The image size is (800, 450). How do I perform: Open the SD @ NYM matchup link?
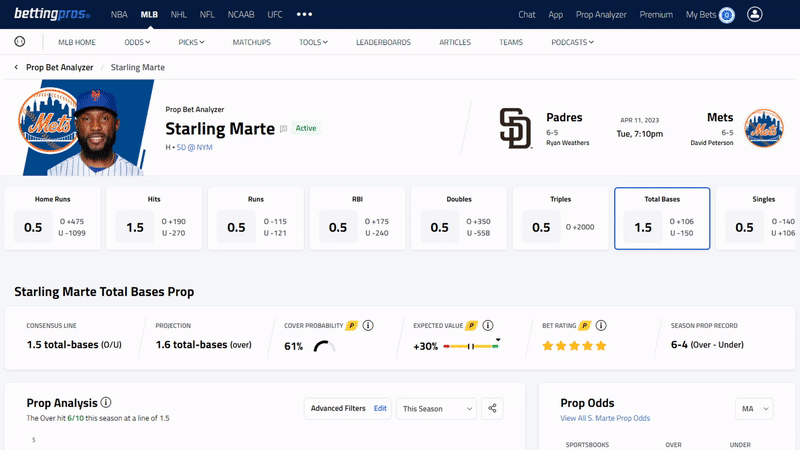coord(194,147)
